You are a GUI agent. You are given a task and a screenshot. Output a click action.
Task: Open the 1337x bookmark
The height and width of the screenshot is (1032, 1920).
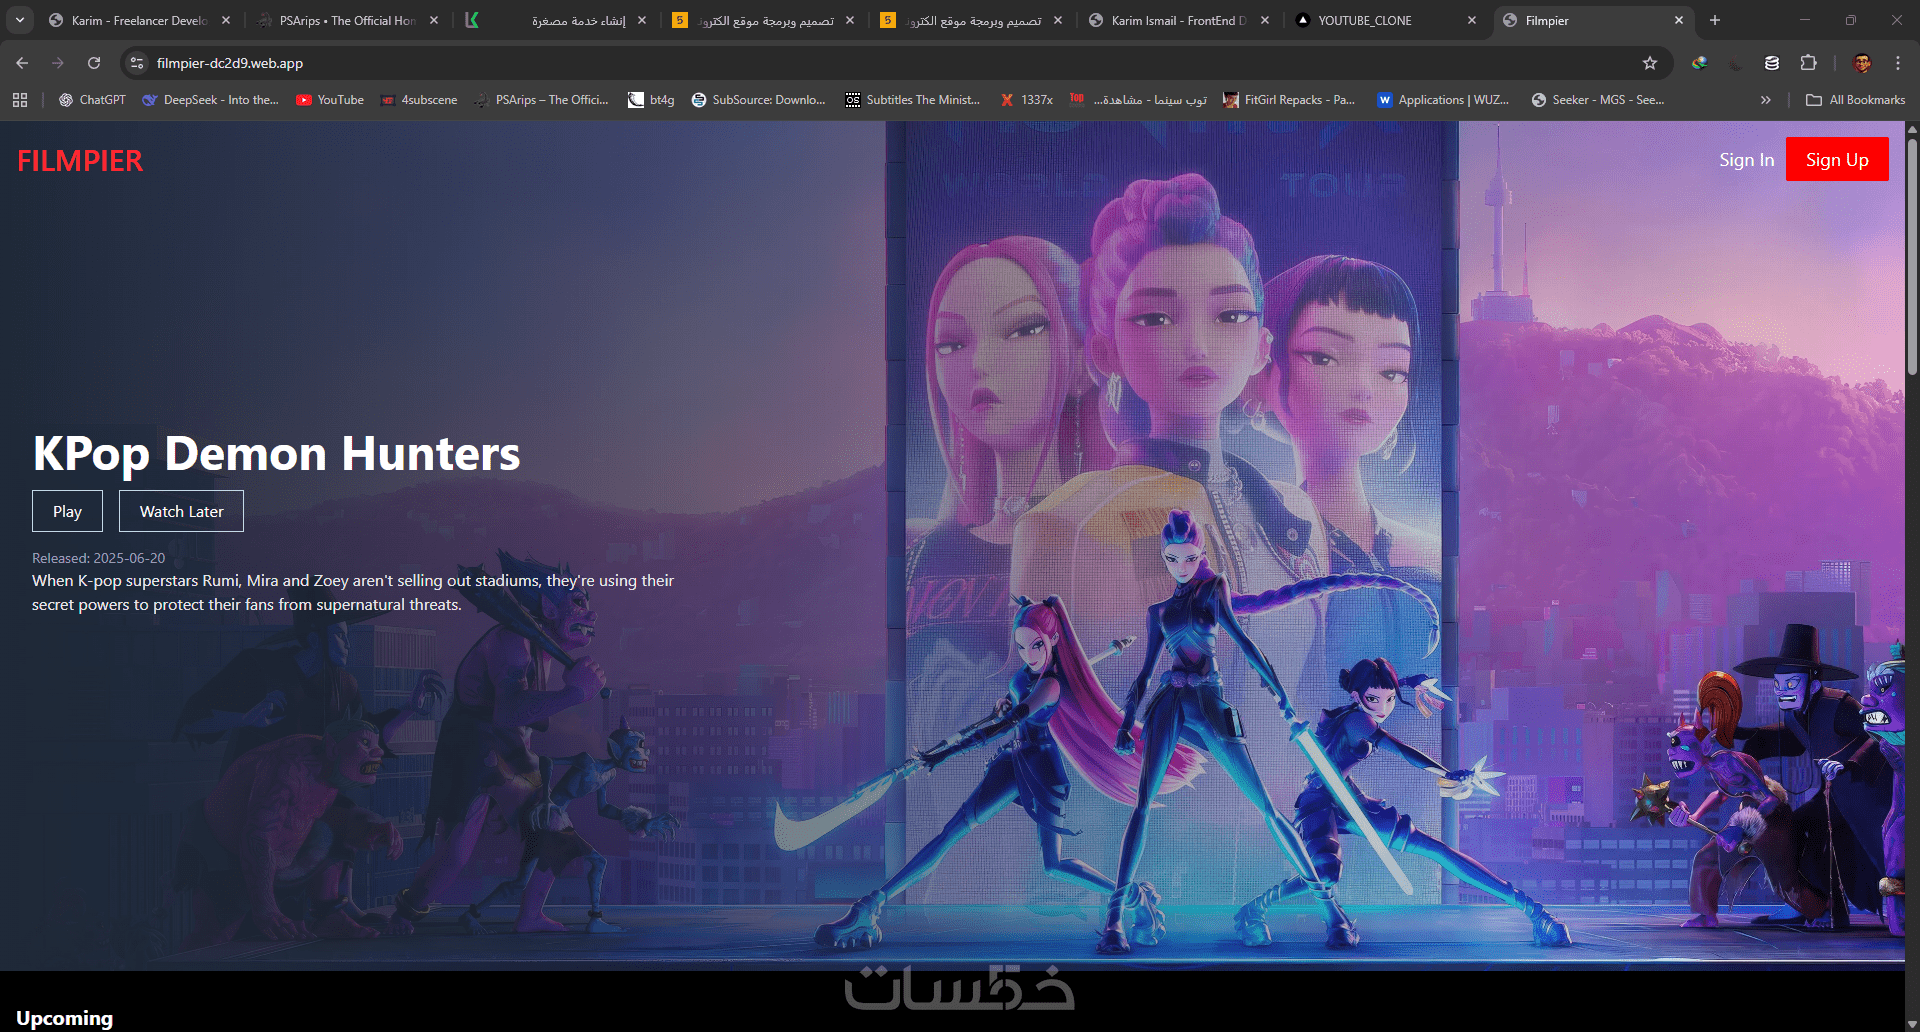(1027, 100)
